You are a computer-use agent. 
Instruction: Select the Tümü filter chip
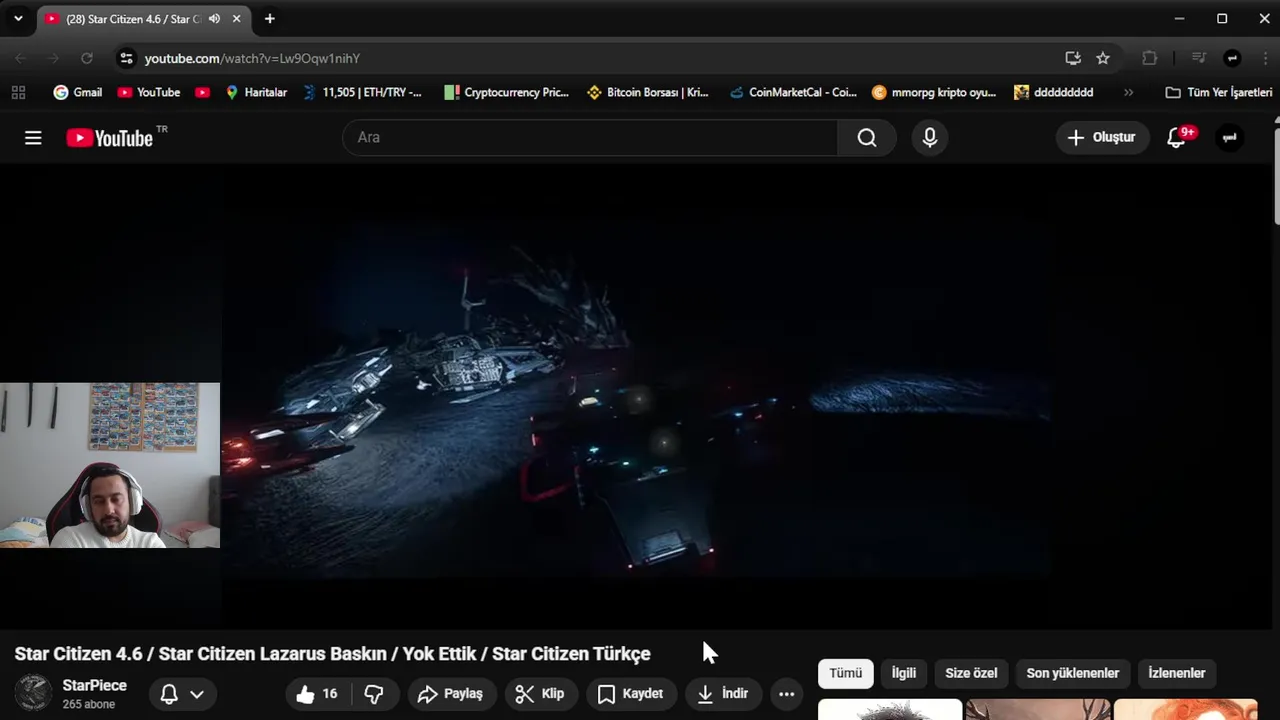click(x=845, y=673)
